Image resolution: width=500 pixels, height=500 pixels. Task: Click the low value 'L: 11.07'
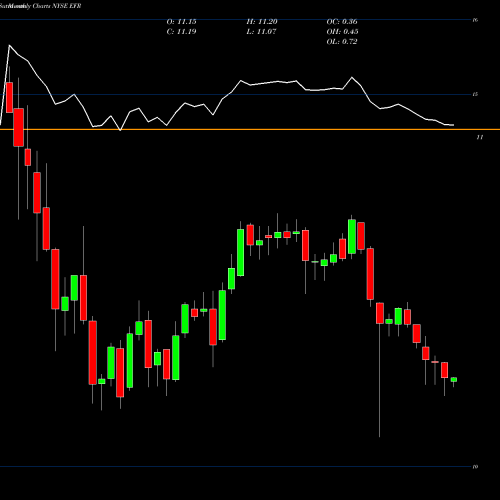click(x=261, y=32)
